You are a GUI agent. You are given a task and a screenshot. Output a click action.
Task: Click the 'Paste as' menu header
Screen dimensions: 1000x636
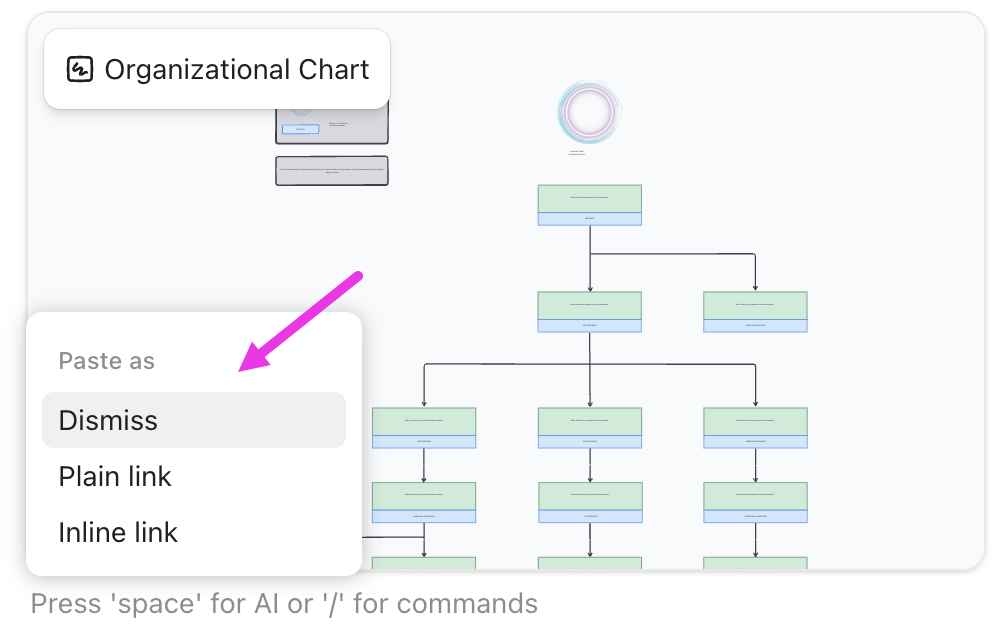pyautogui.click(x=106, y=361)
